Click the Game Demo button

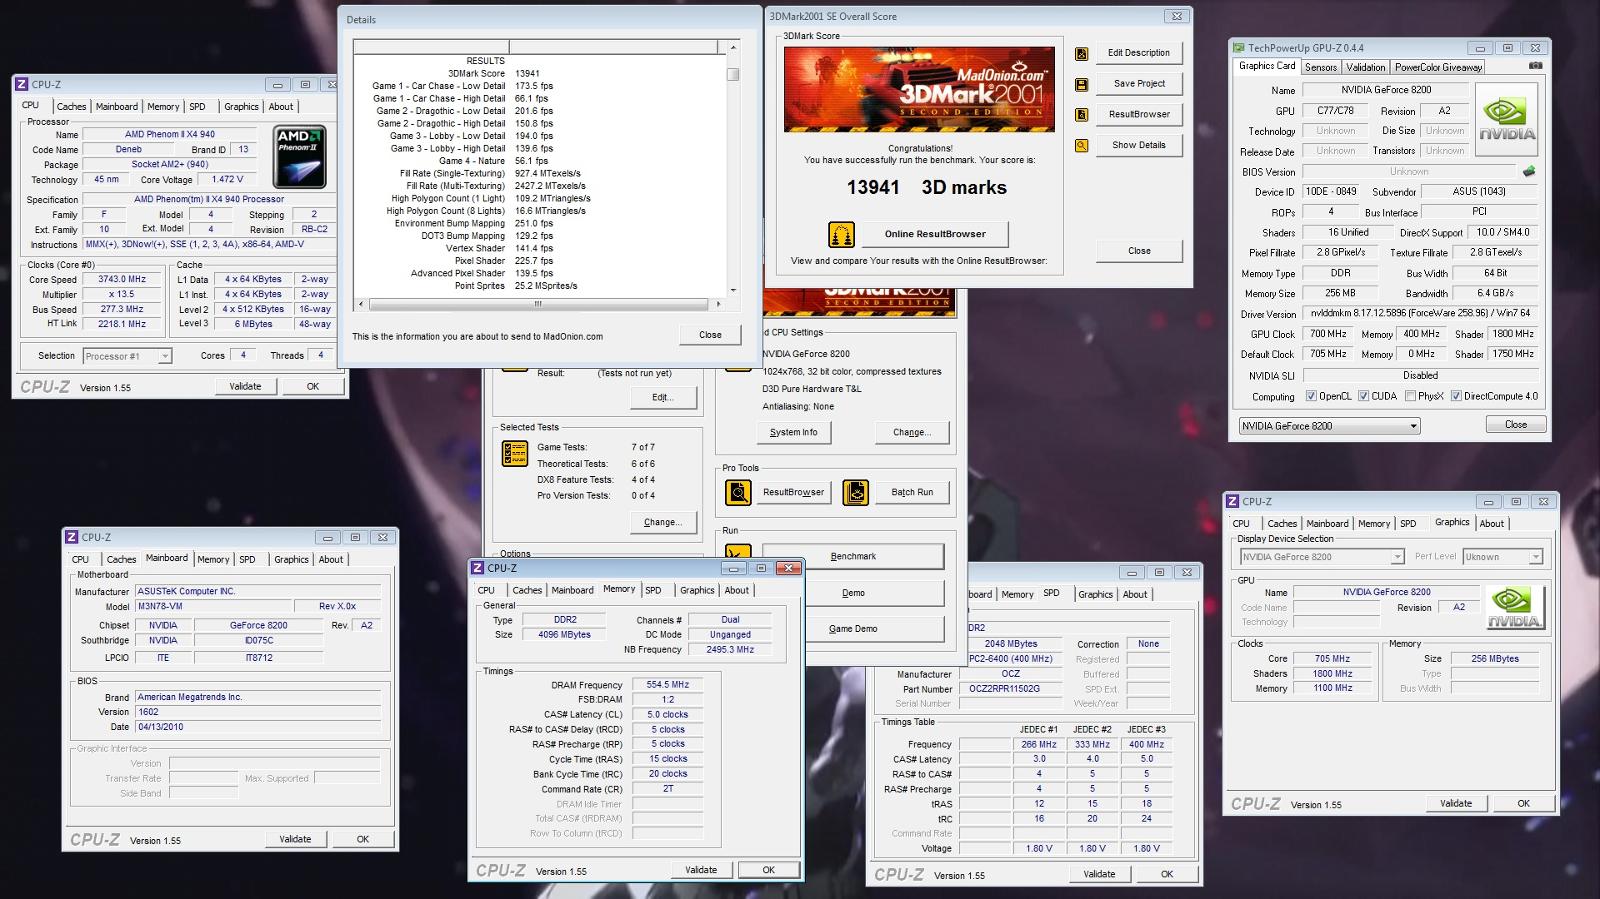pos(853,629)
